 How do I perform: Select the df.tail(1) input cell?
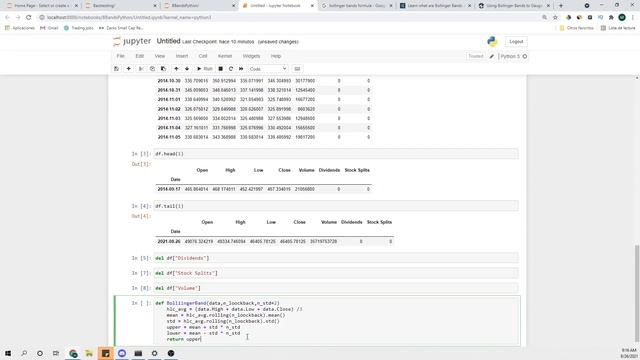(x=336, y=206)
